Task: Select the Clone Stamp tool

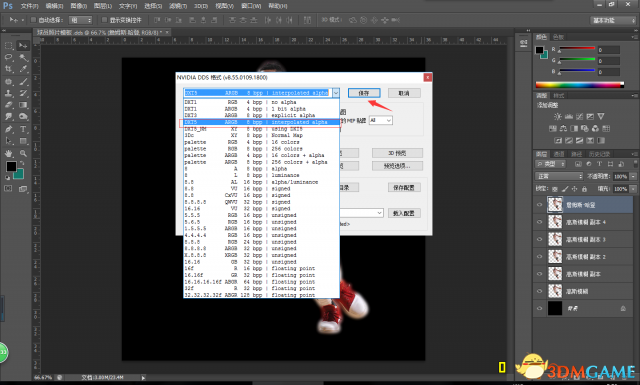Action: click(x=9, y=93)
